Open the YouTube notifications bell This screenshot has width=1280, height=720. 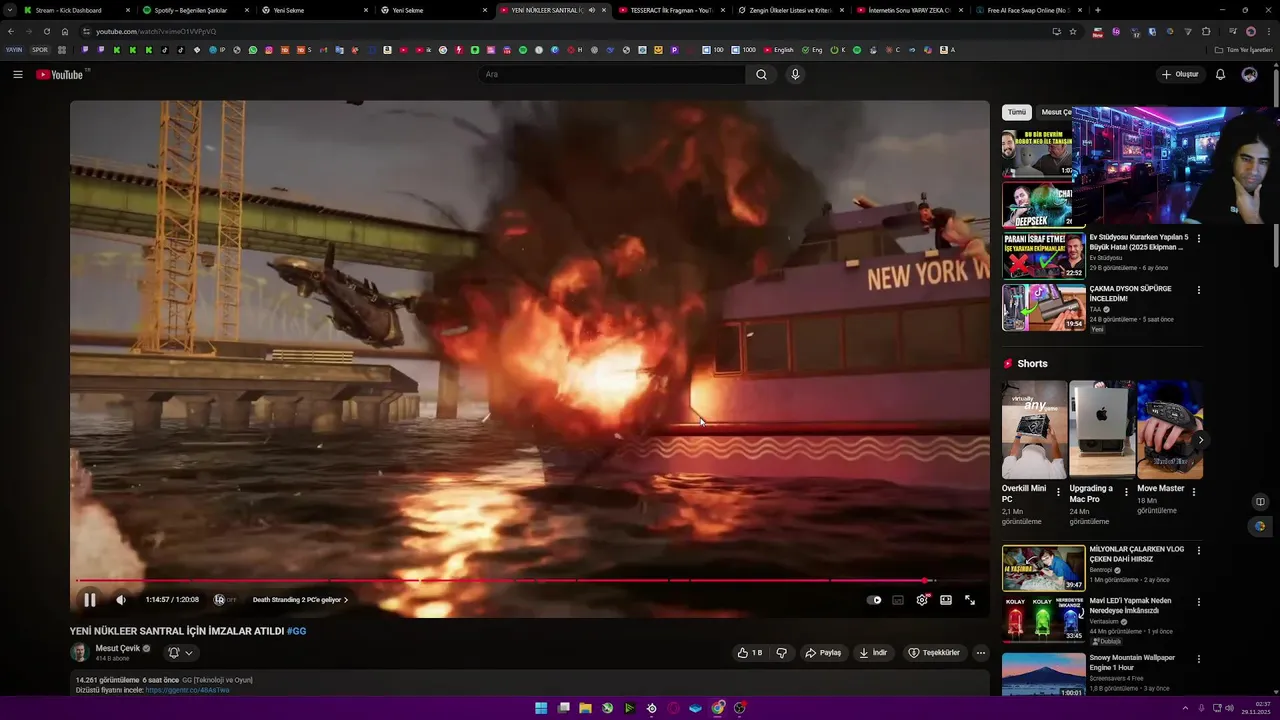[1220, 74]
